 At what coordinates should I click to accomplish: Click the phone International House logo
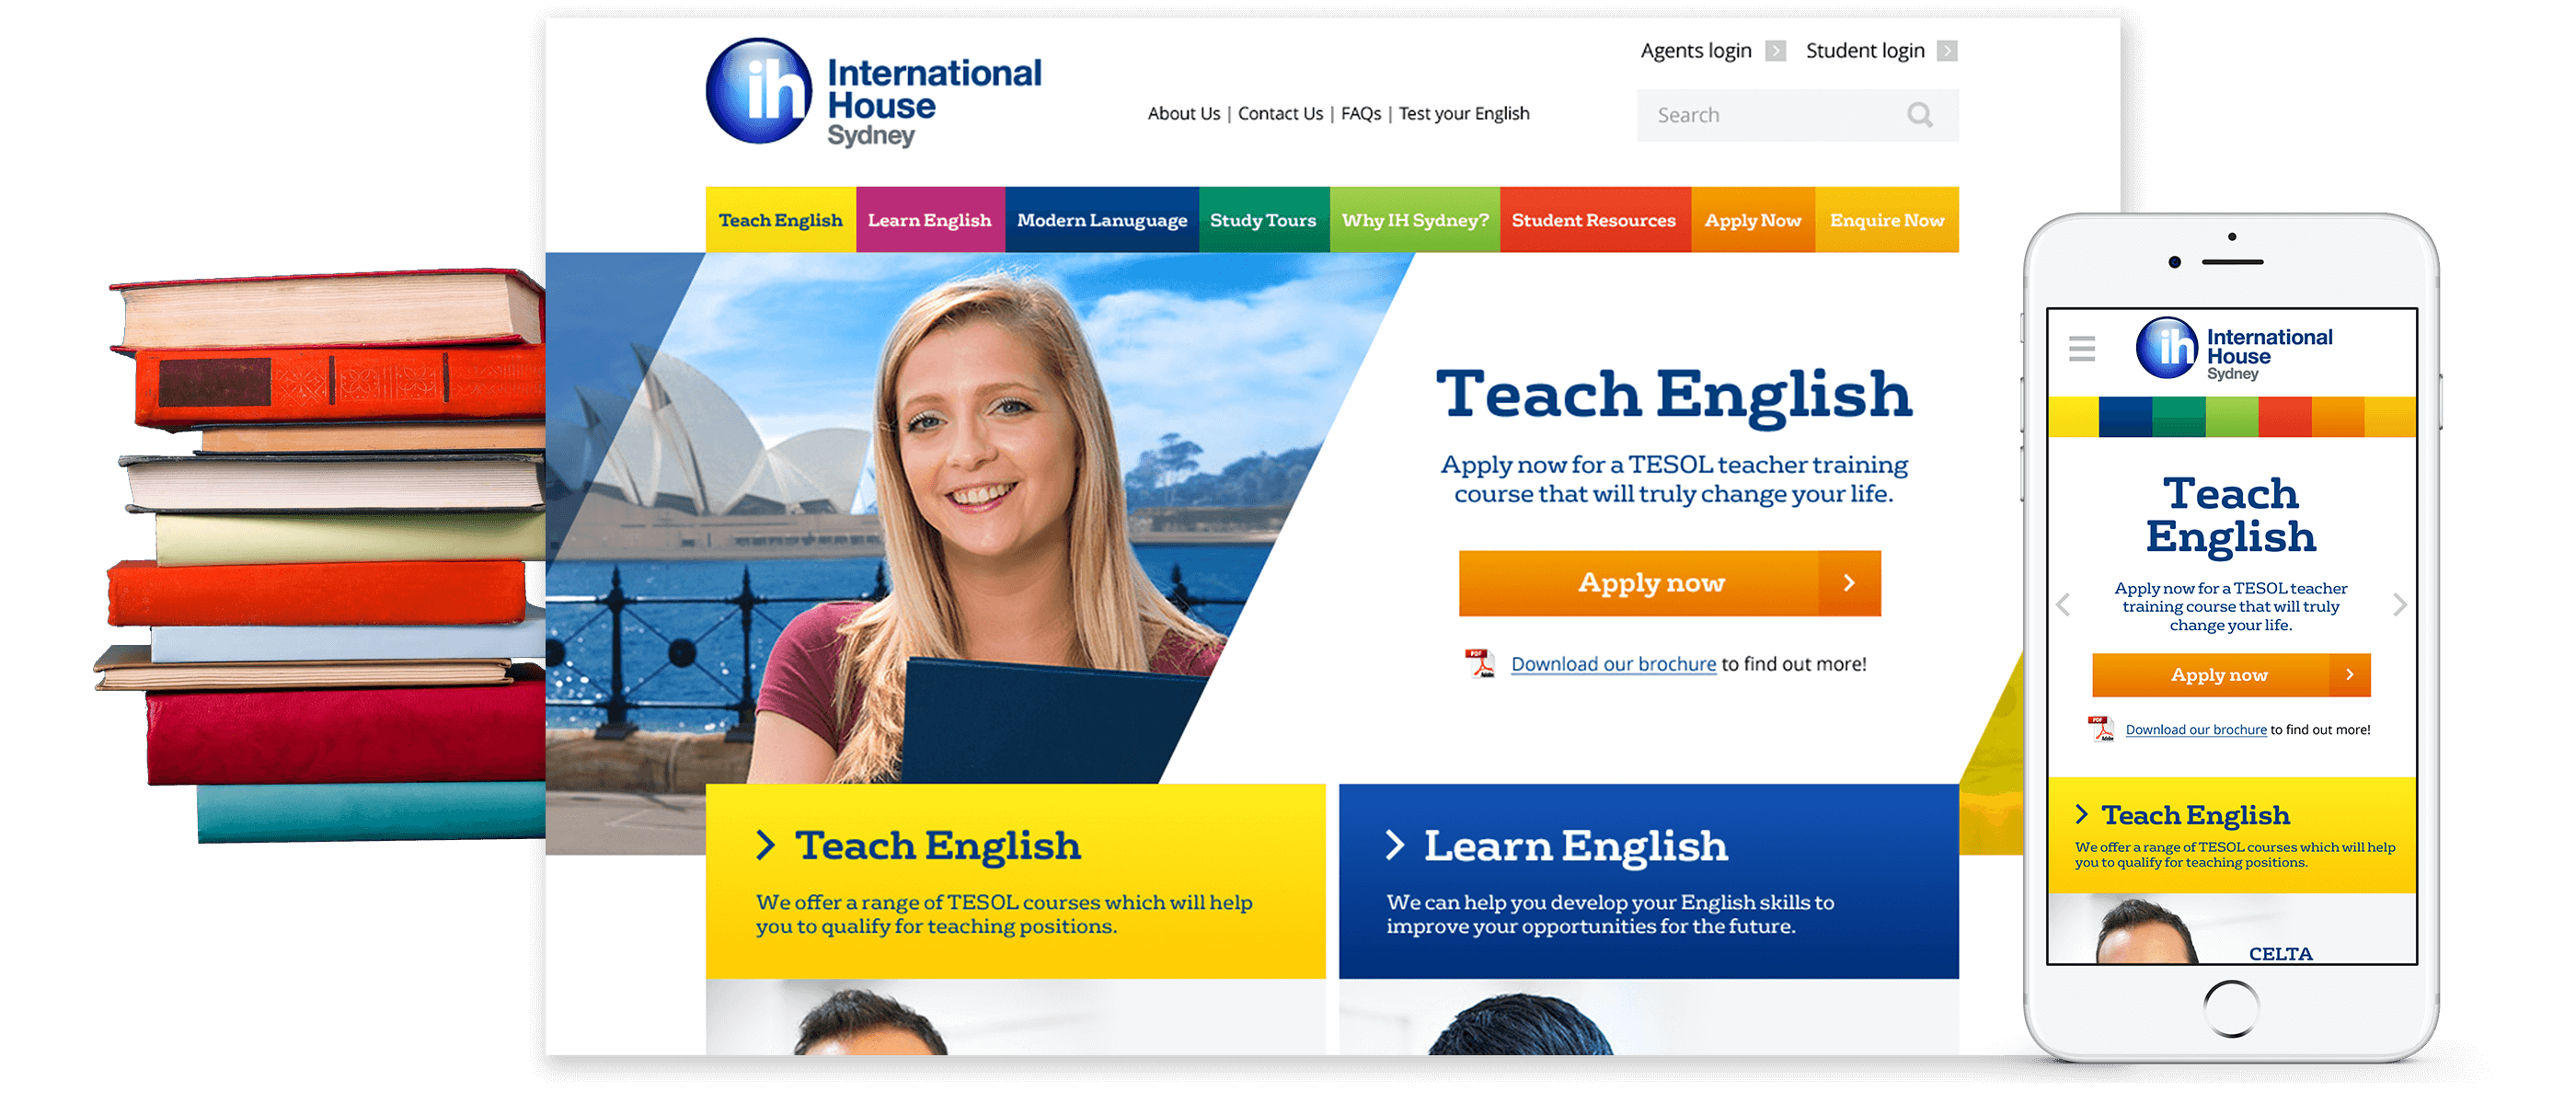(x=2234, y=349)
